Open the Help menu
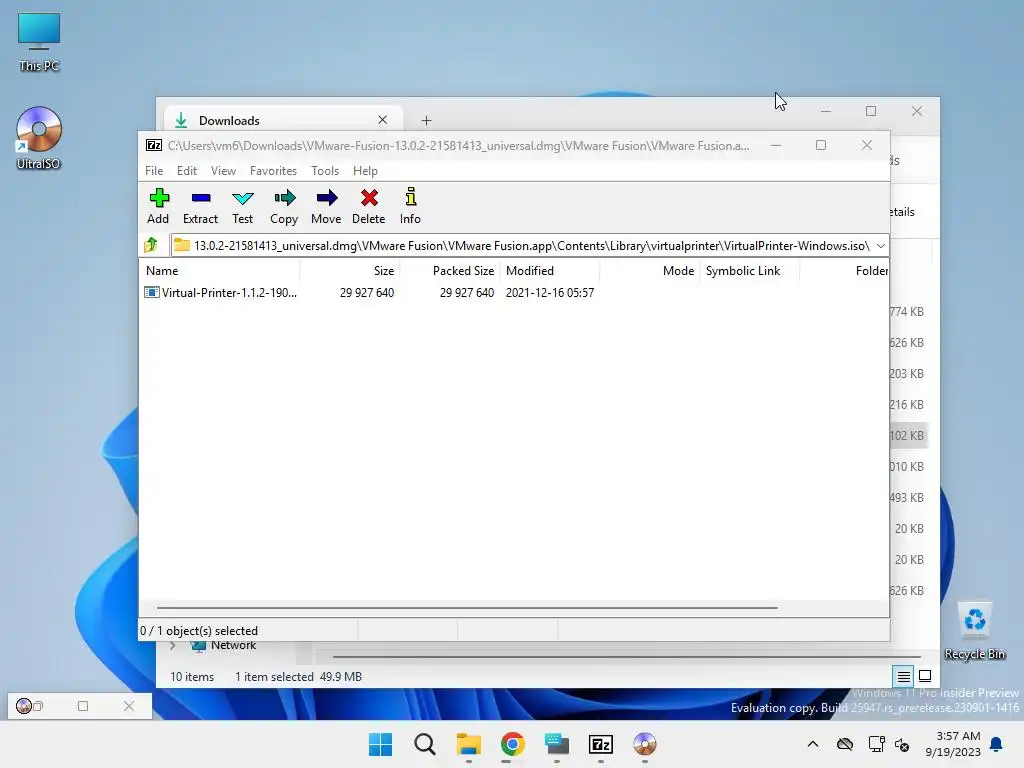 tap(365, 170)
